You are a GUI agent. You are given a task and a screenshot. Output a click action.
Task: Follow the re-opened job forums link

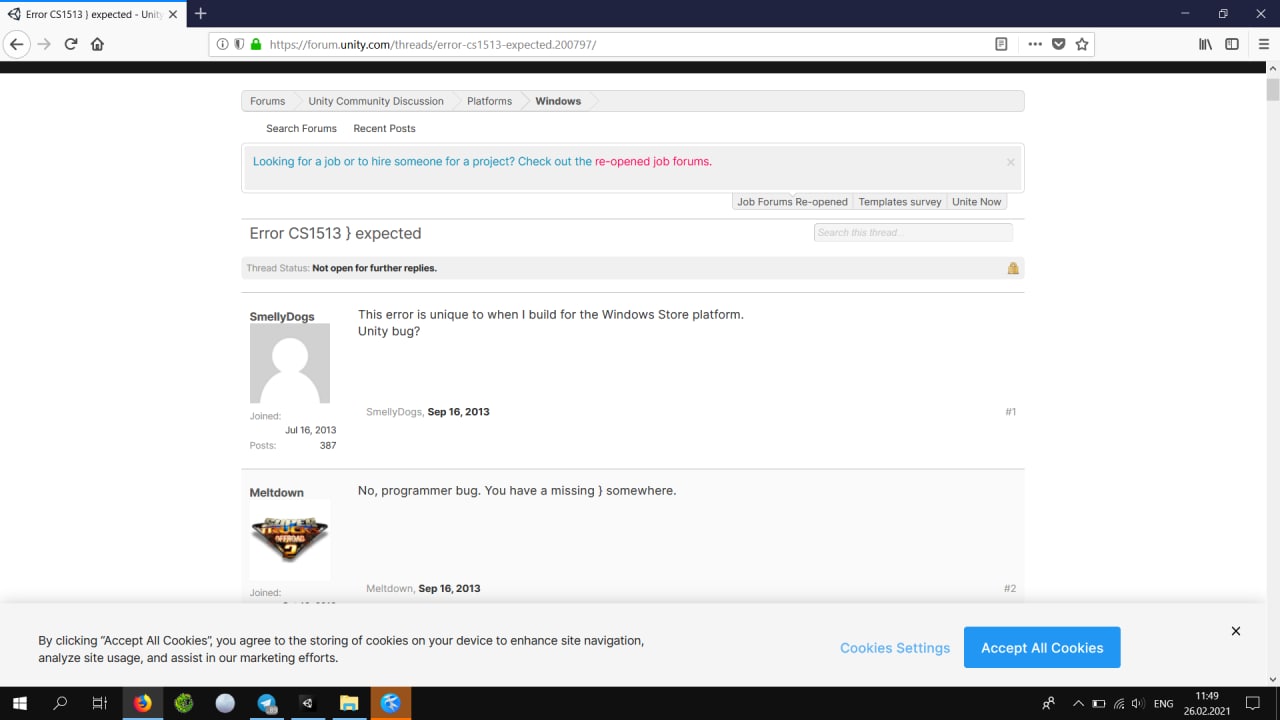pyautogui.click(x=653, y=161)
